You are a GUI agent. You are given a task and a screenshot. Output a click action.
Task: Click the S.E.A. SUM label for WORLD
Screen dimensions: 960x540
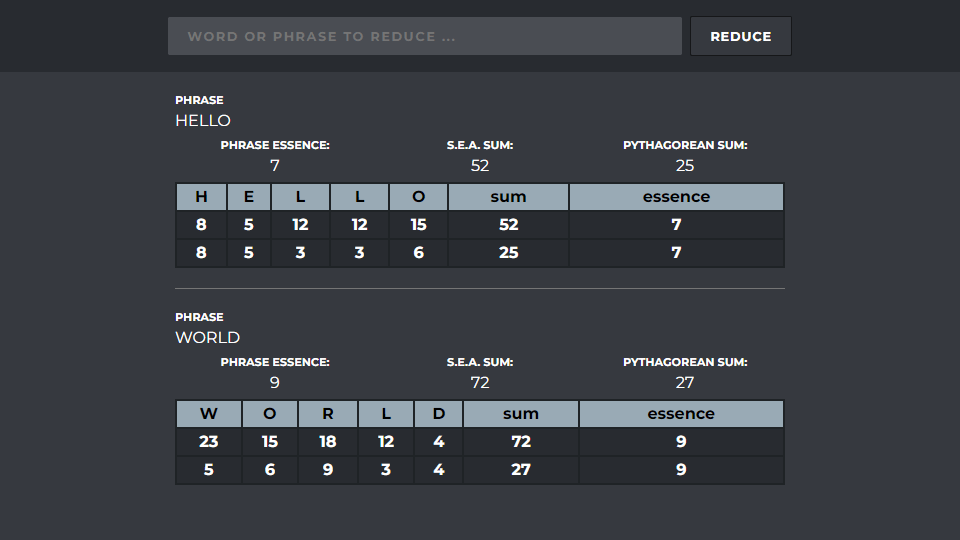[x=480, y=362]
